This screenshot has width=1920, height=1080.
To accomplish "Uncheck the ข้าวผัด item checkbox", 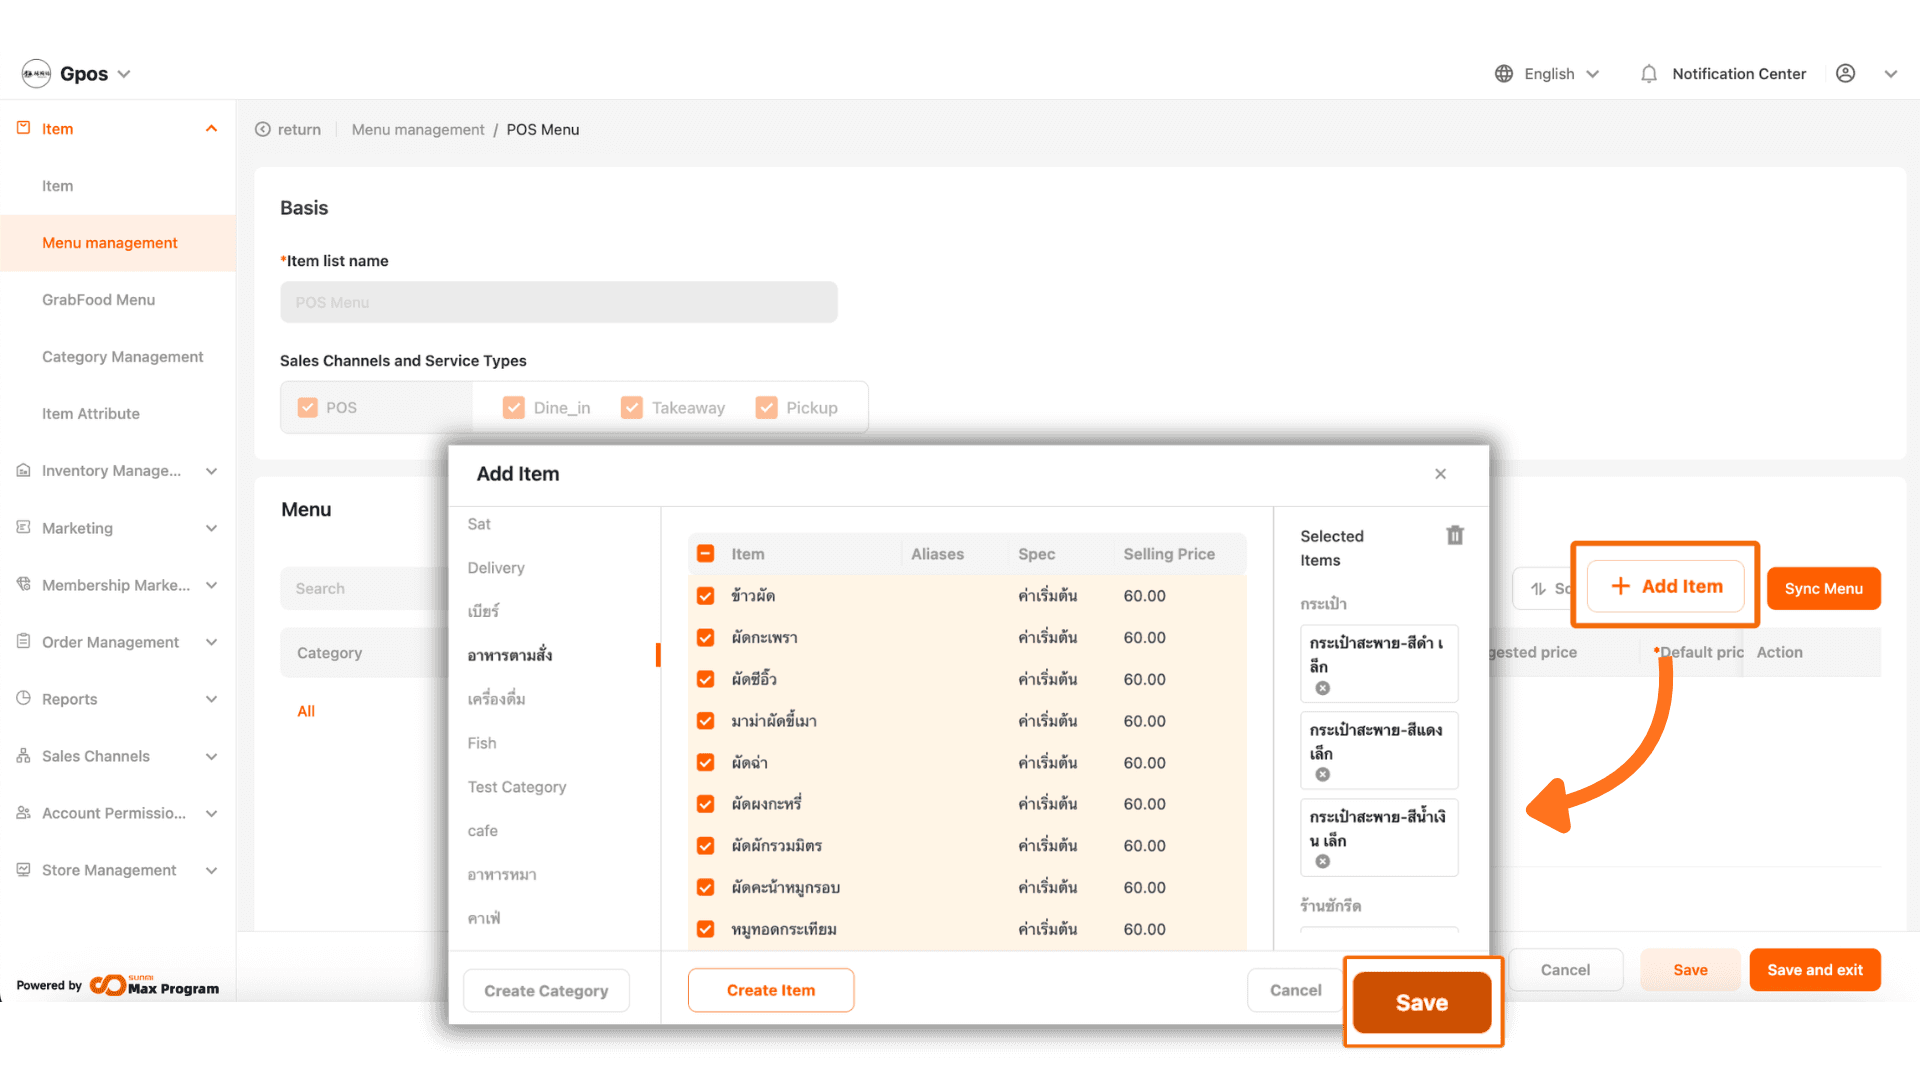I will [x=705, y=596].
